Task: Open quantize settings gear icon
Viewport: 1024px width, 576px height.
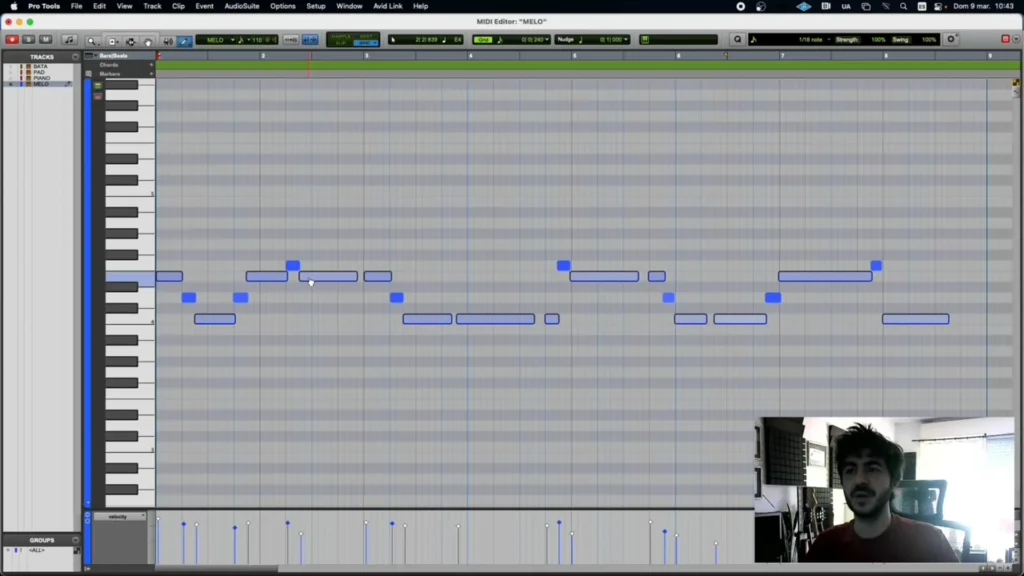Action: click(x=952, y=39)
